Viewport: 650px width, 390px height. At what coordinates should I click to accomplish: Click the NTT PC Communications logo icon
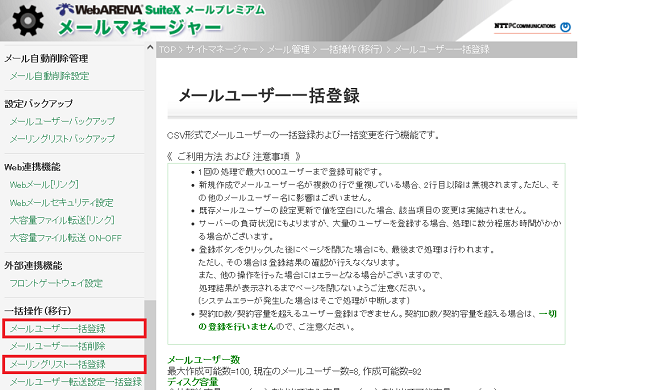(565, 27)
